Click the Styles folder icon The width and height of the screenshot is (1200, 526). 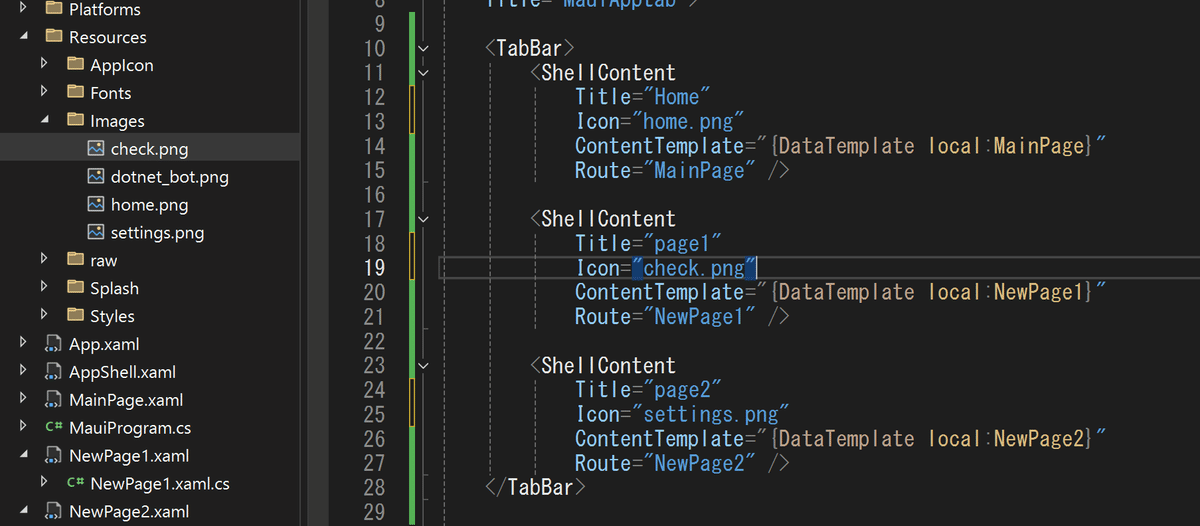(x=75, y=316)
